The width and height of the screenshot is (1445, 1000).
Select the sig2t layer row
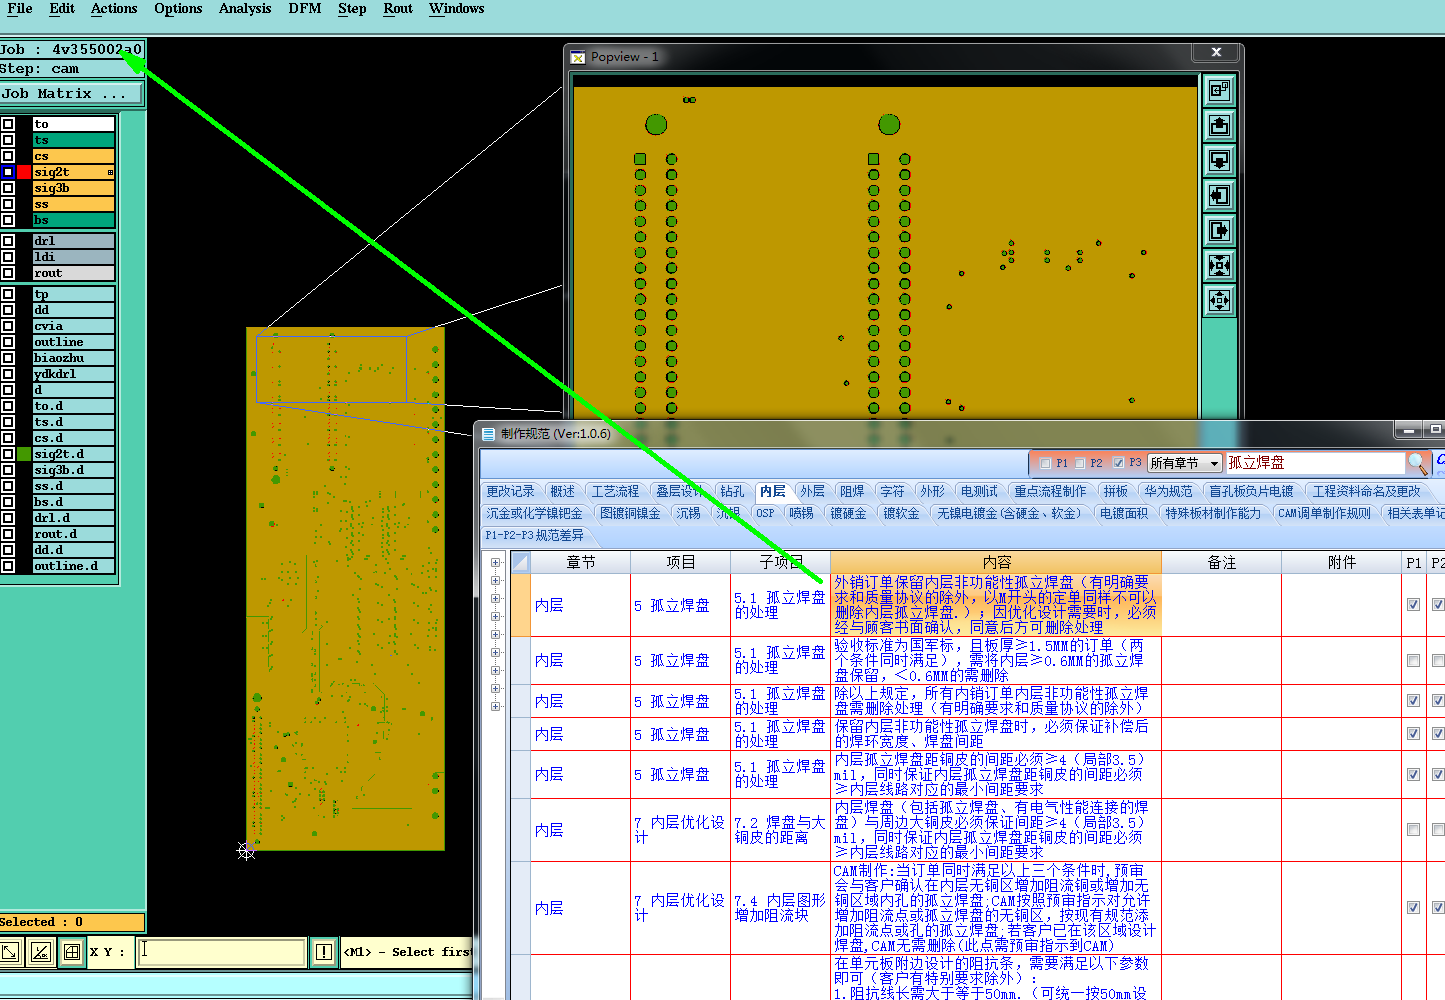pos(74,172)
